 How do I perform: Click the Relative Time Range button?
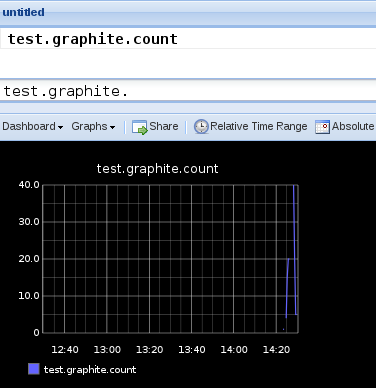[x=251, y=127]
